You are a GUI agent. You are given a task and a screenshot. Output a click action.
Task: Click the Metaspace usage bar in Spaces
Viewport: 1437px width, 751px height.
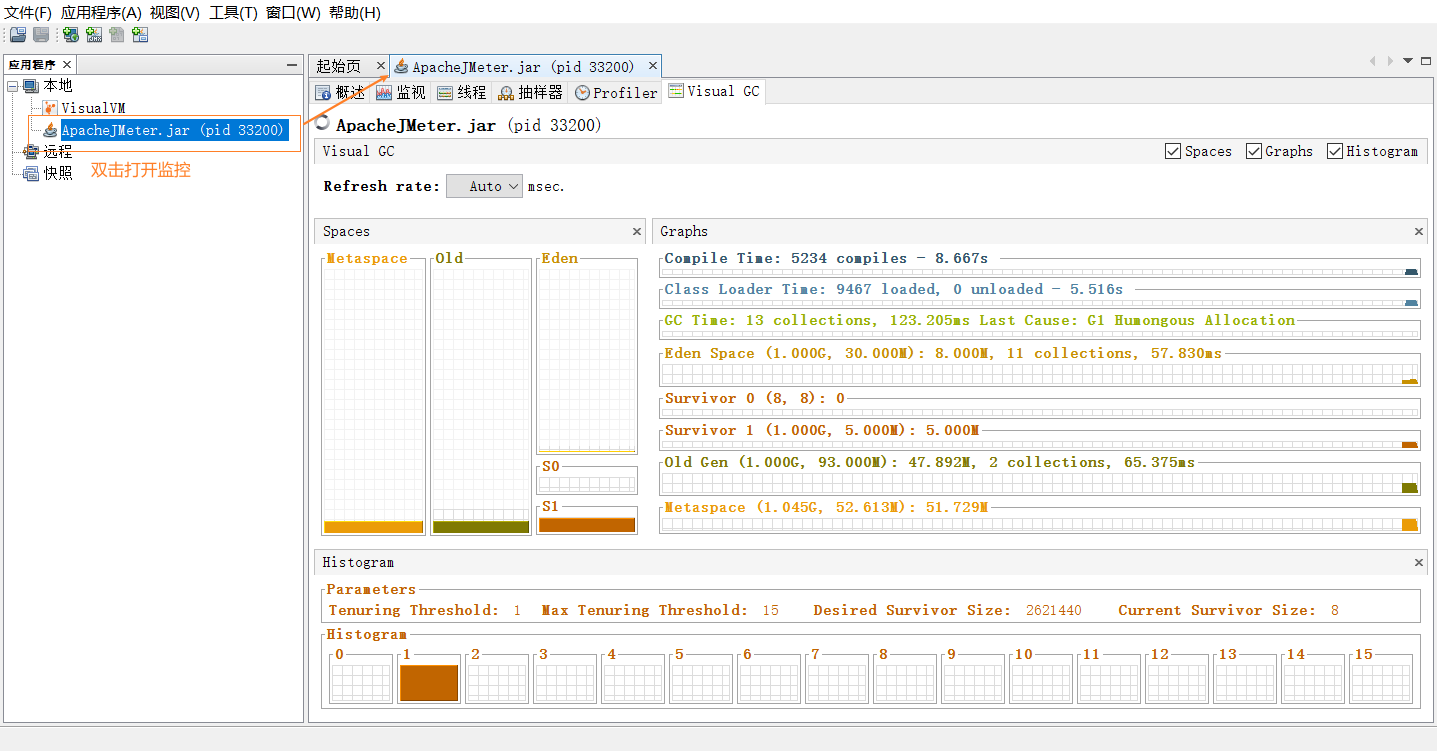pyautogui.click(x=374, y=527)
